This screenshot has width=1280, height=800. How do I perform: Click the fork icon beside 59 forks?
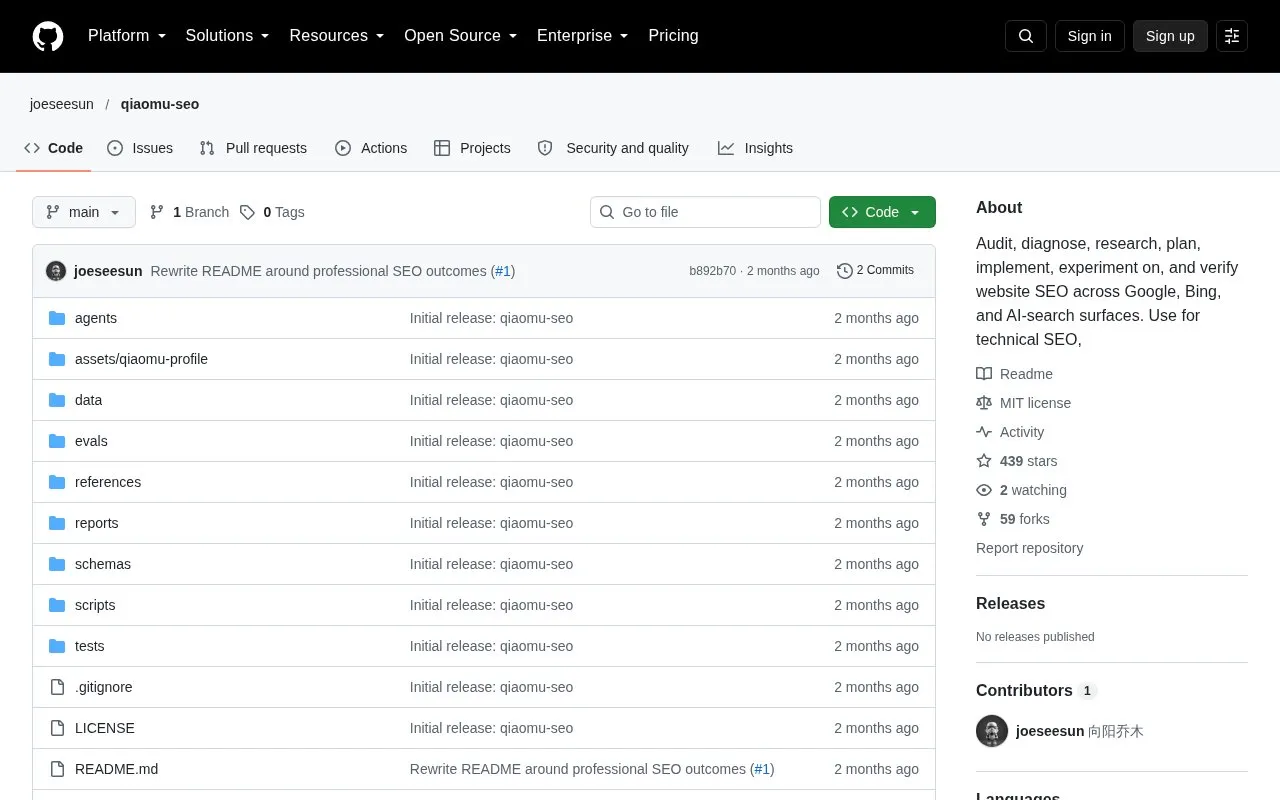[984, 519]
